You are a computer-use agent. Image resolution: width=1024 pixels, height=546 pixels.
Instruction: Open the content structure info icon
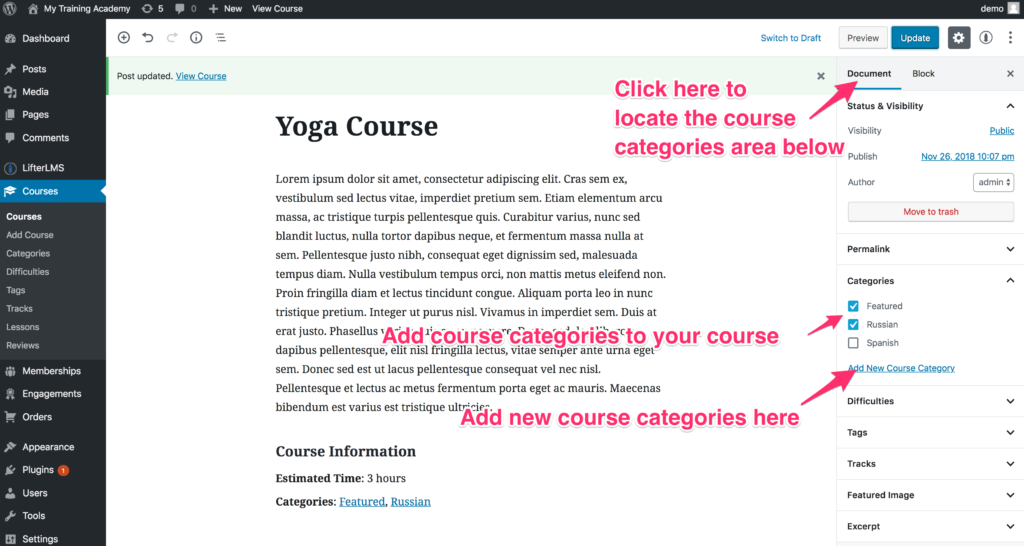196,38
